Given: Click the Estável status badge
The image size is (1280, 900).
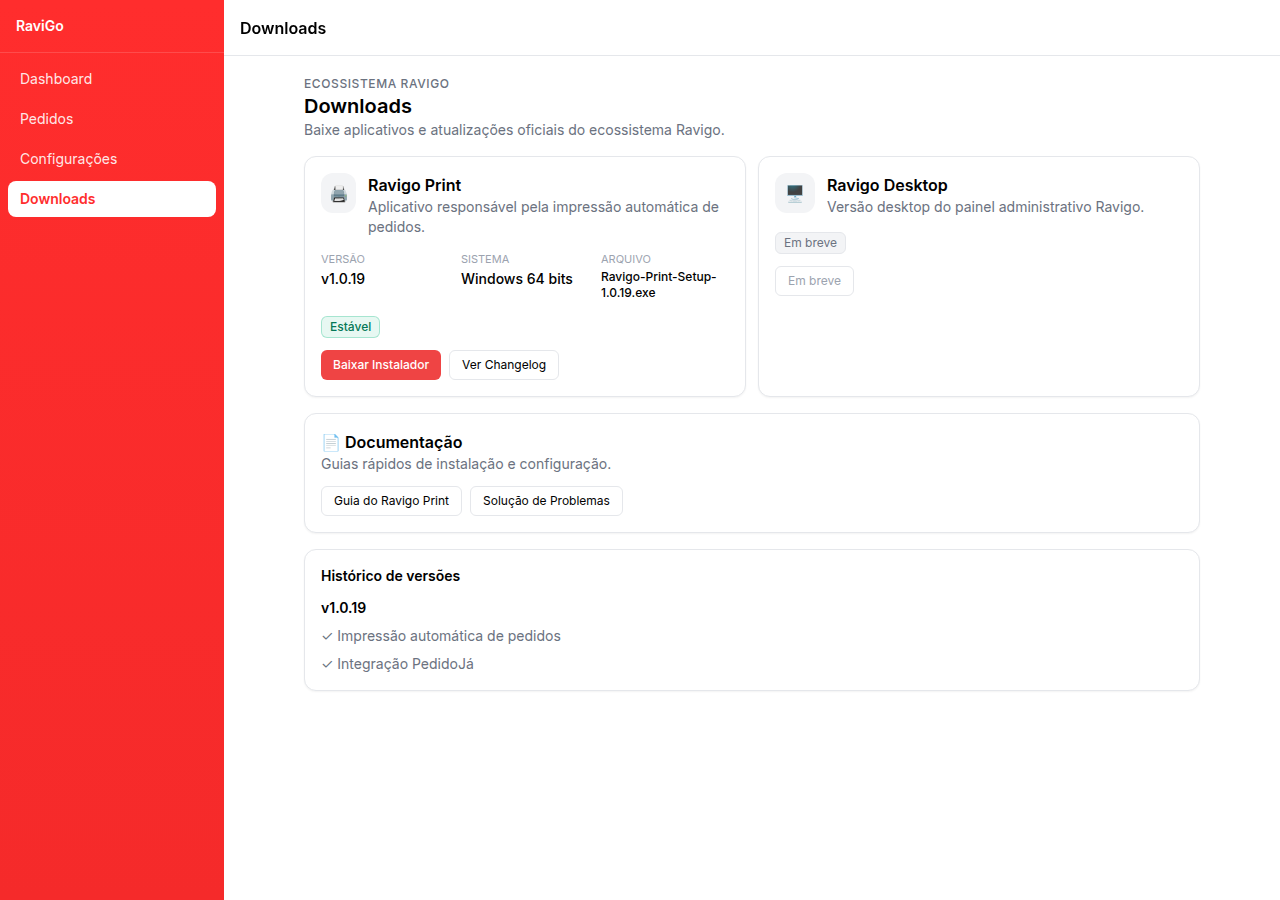Looking at the screenshot, I should tap(350, 327).
